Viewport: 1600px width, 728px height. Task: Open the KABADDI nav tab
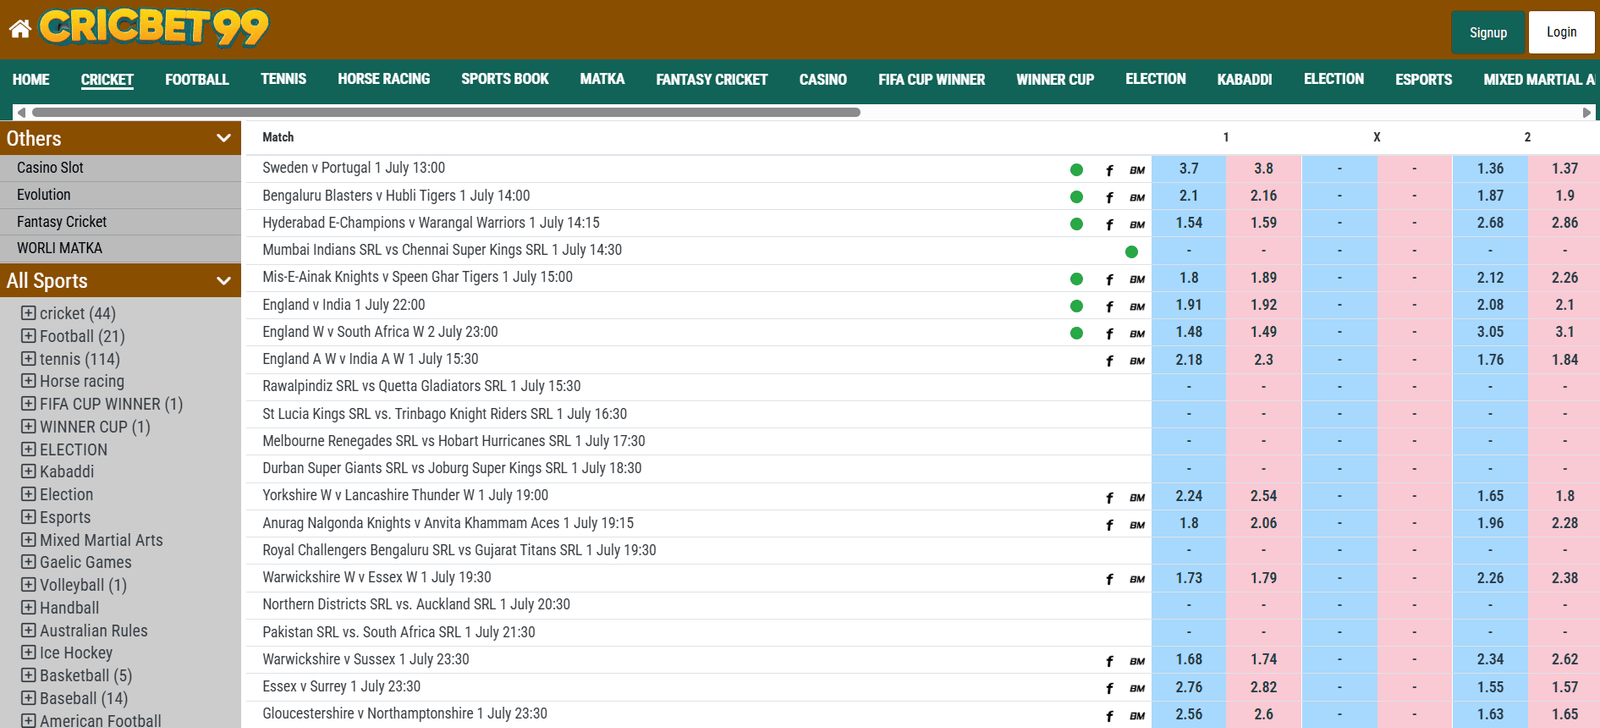[1244, 79]
